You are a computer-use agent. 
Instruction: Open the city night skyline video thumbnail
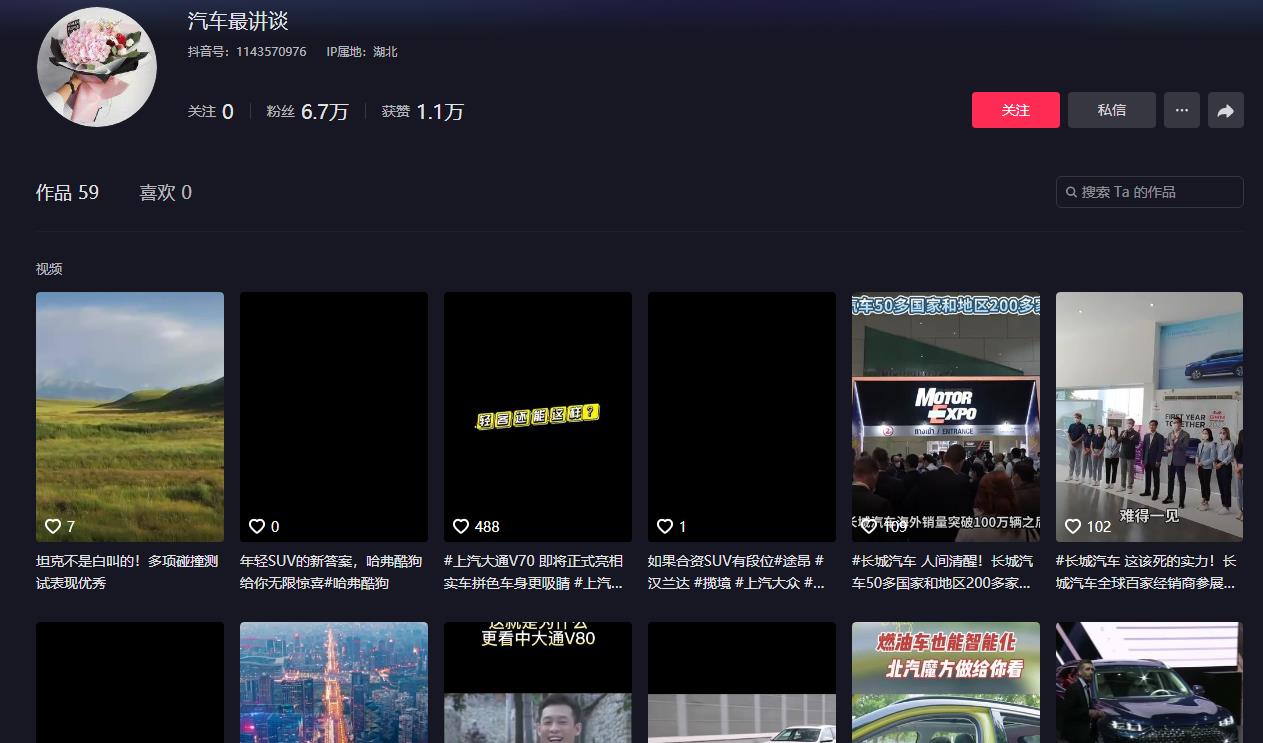334,682
